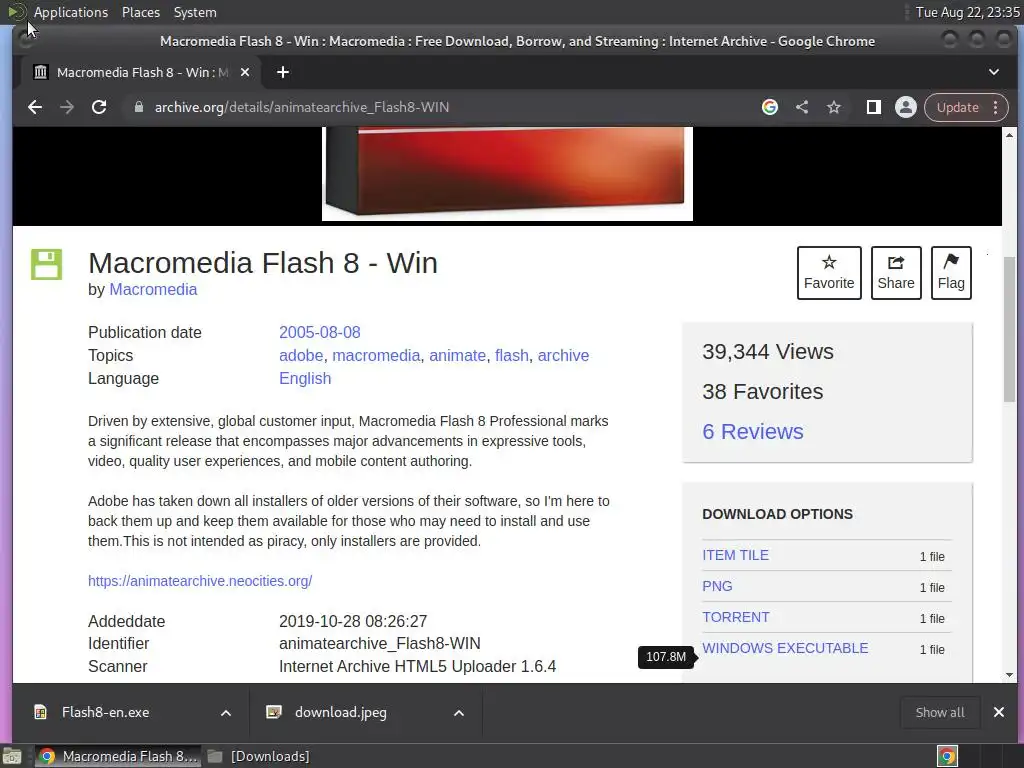Viewport: 1024px width, 768px height.
Task: Click the Flash8-en.exe download file icon
Action: click(40, 712)
